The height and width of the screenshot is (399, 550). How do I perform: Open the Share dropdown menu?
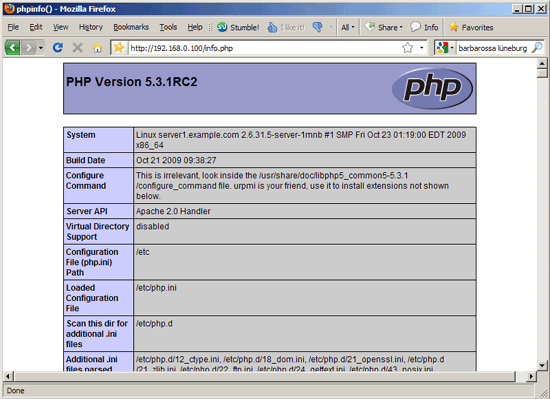pos(384,27)
